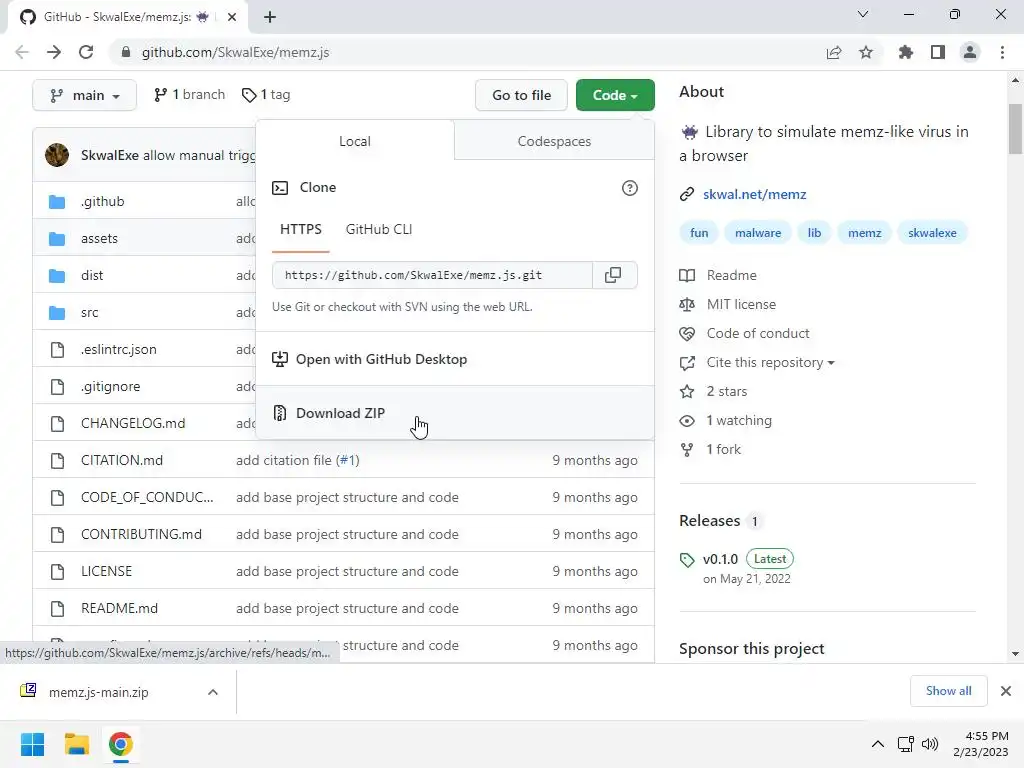The width and height of the screenshot is (1024, 768).
Task: Go back with the browser back arrow
Action: click(22, 52)
